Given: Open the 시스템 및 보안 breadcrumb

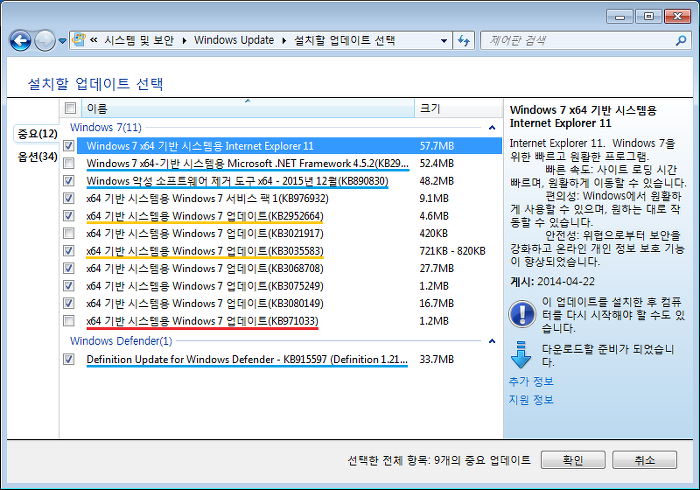Looking at the screenshot, I should coord(139,40).
